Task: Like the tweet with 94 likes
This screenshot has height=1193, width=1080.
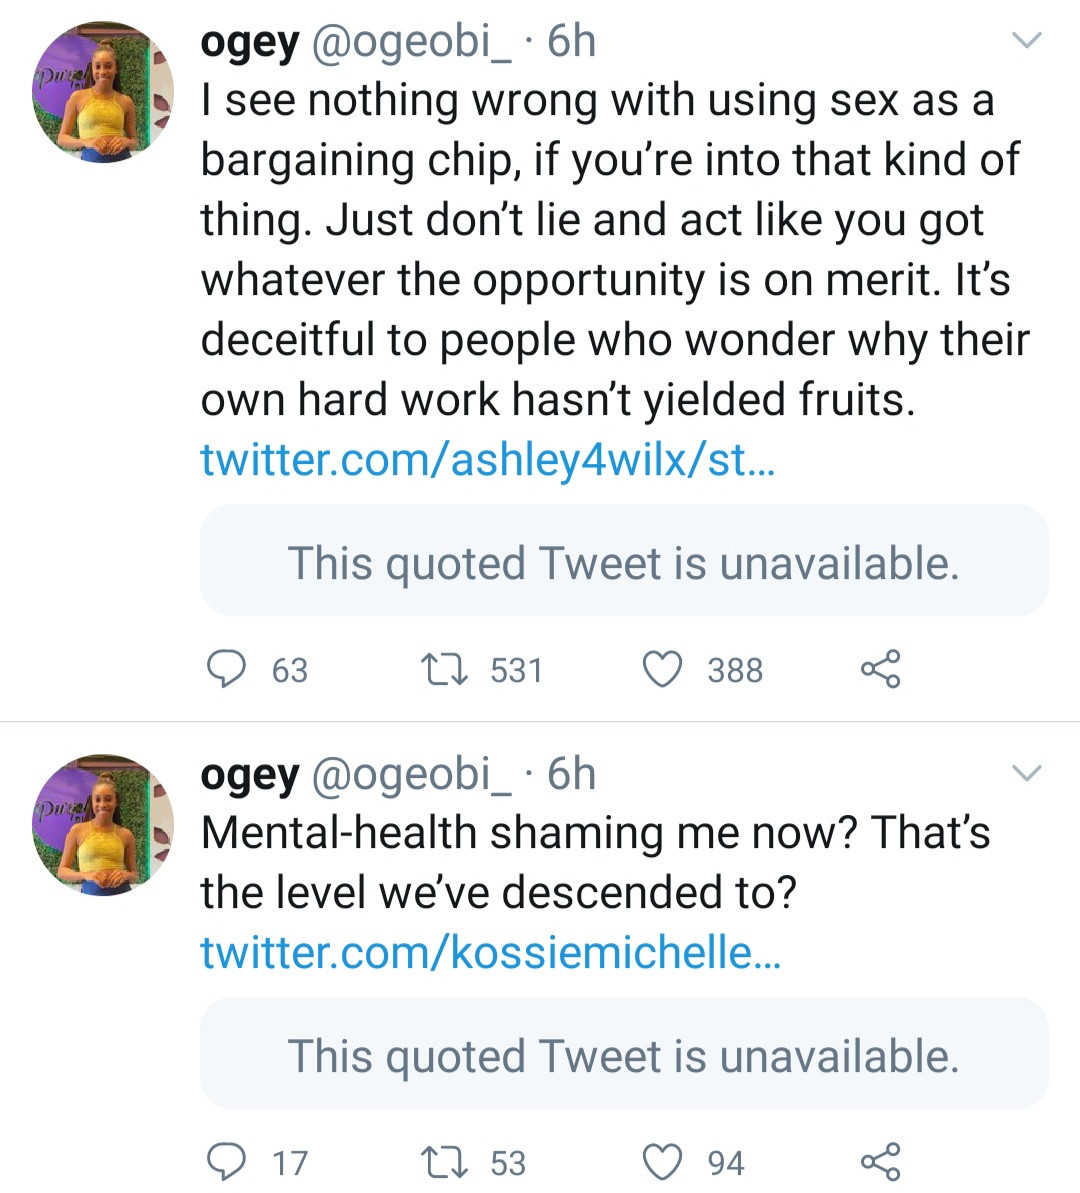Action: 661,1162
